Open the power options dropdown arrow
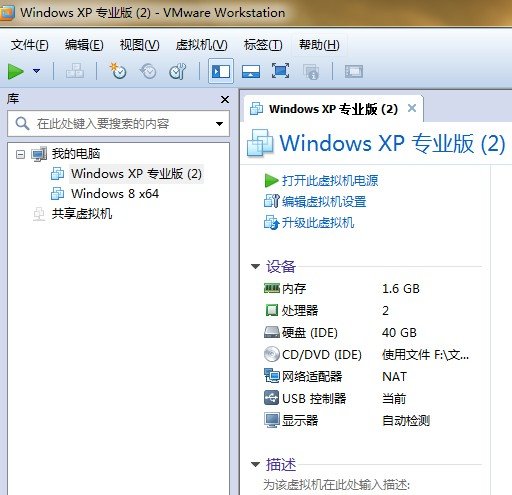 (x=36, y=71)
